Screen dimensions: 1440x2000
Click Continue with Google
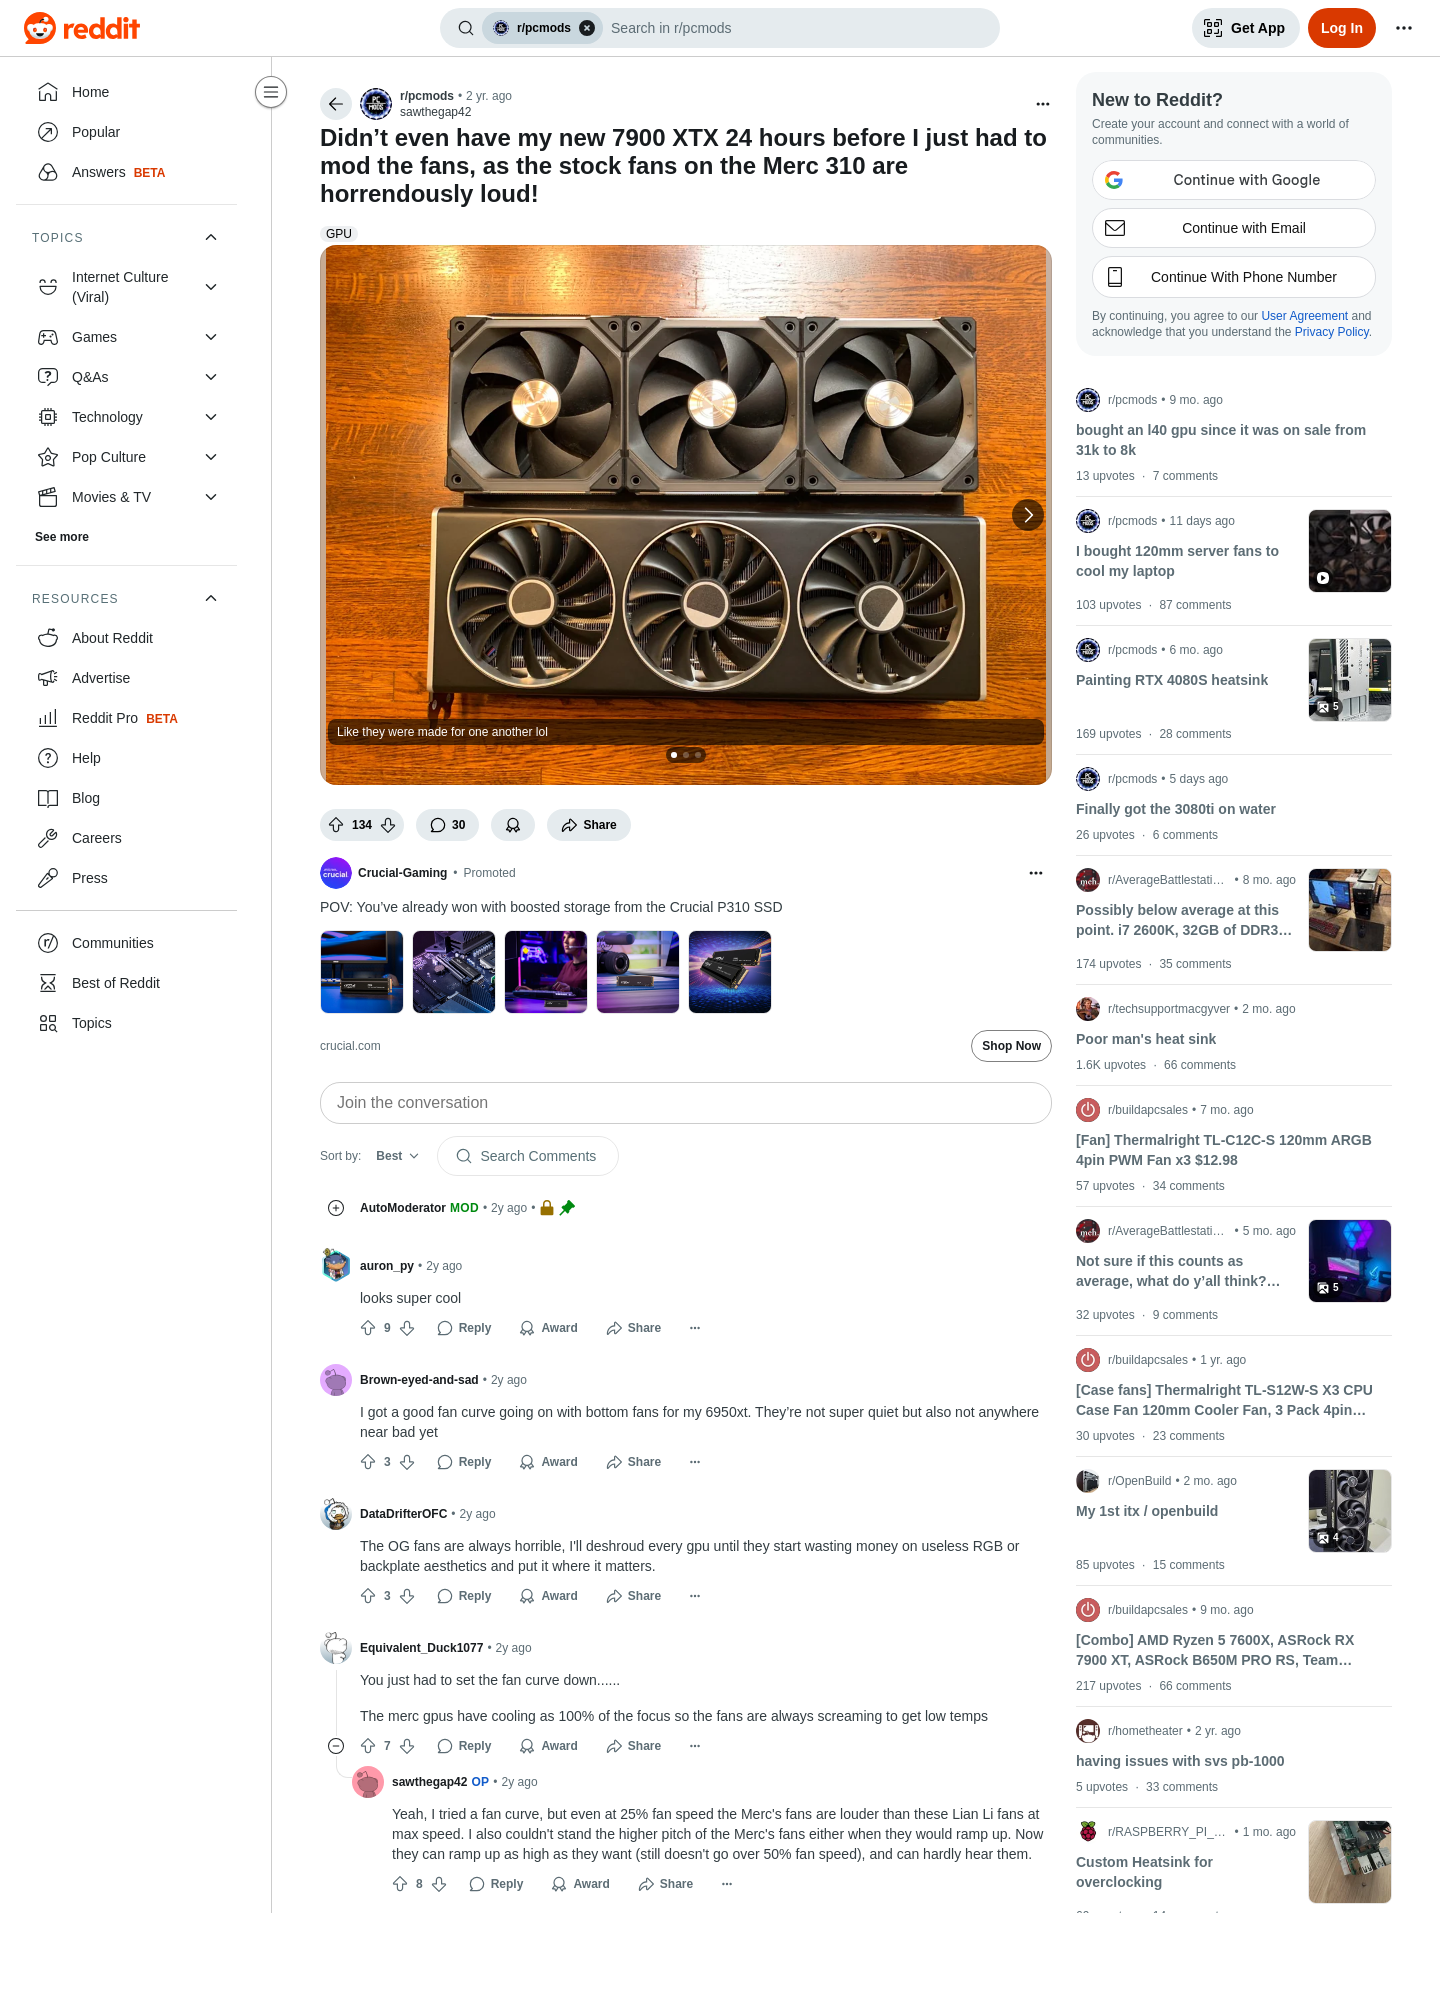tap(1233, 180)
